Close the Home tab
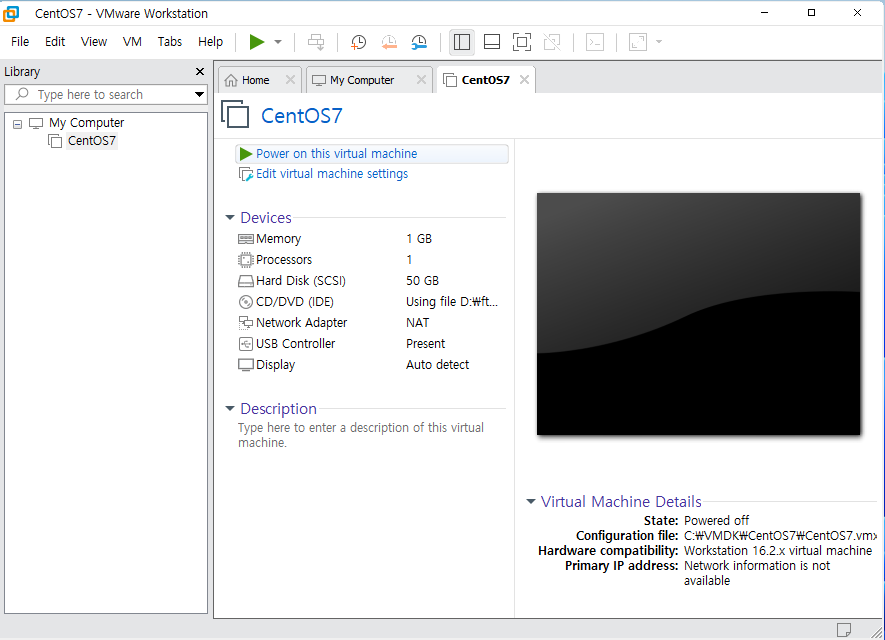This screenshot has height=640, width=885. coord(290,80)
